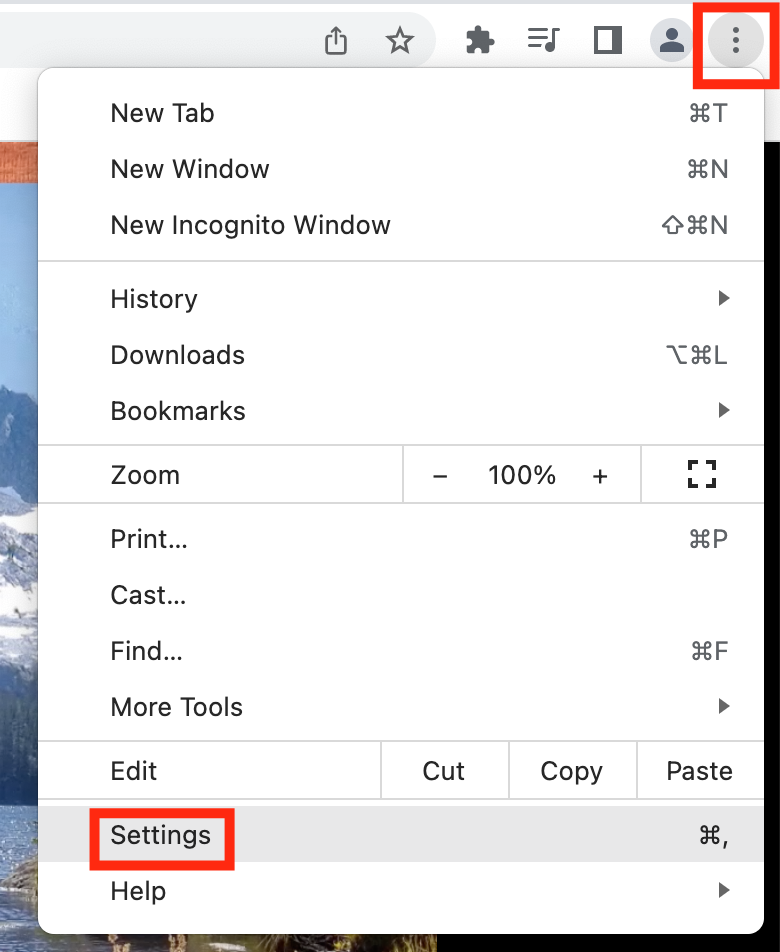This screenshot has height=952, width=780.
Task: Expand the Help submenu
Action: tap(401, 891)
